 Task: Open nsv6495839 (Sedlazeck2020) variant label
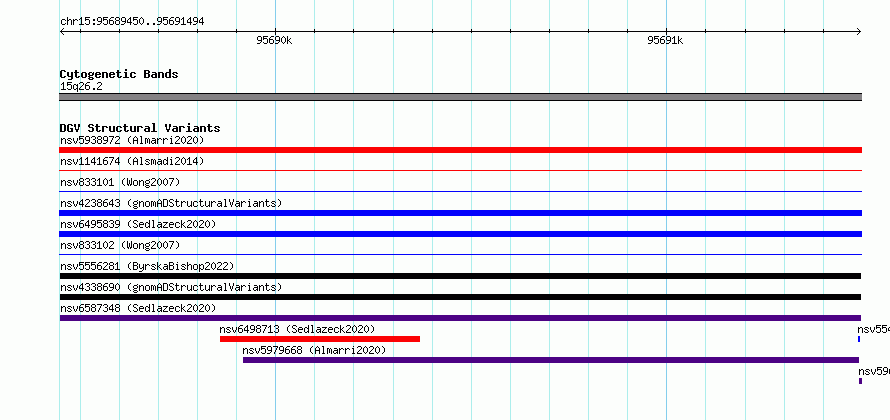pos(138,224)
